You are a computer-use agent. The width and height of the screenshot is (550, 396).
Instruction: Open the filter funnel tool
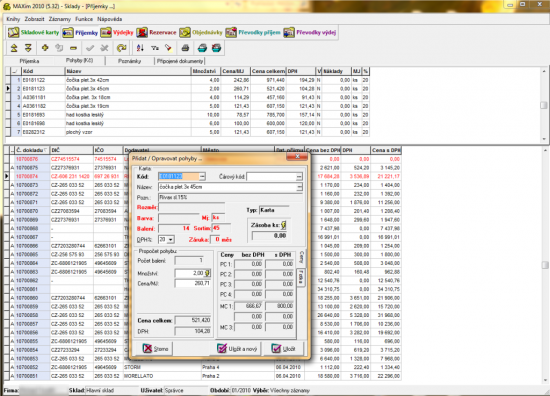click(155, 48)
